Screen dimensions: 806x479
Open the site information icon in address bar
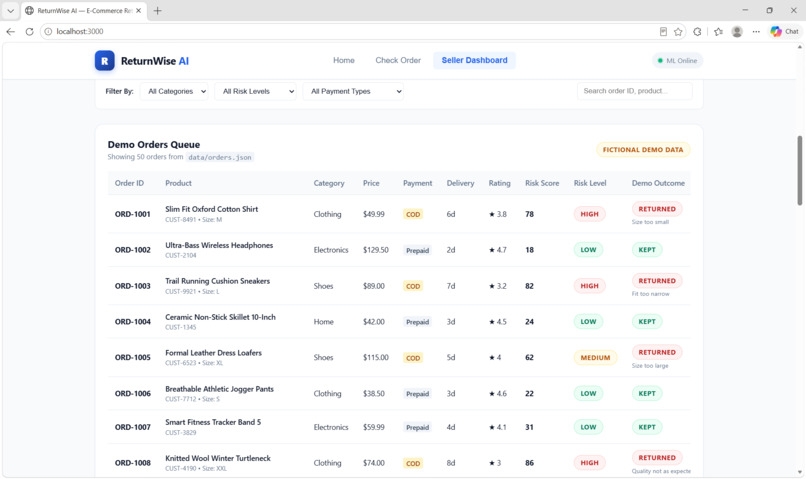coord(48,31)
